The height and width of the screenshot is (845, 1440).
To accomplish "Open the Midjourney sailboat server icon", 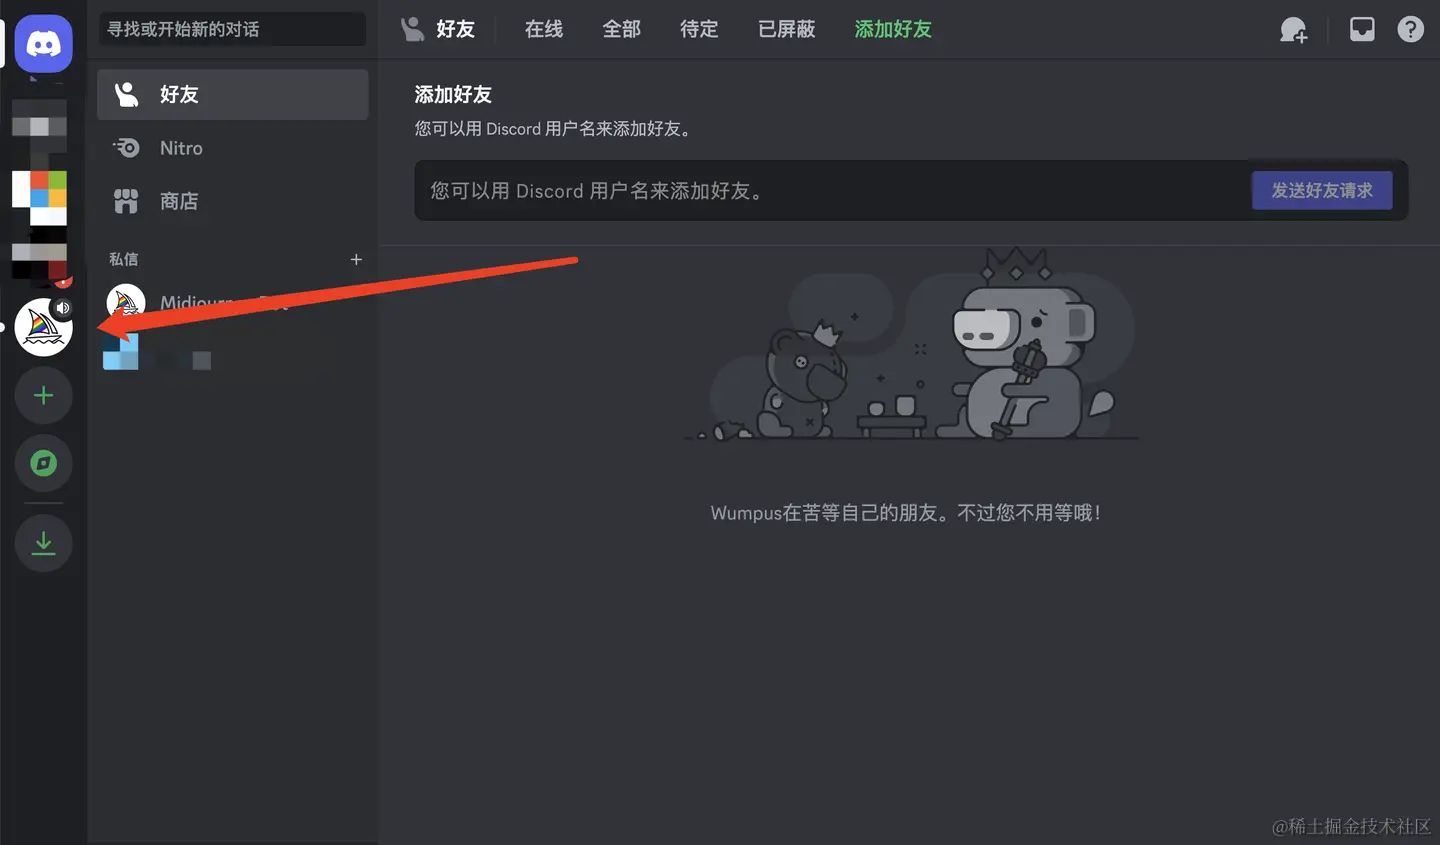I will [43, 326].
